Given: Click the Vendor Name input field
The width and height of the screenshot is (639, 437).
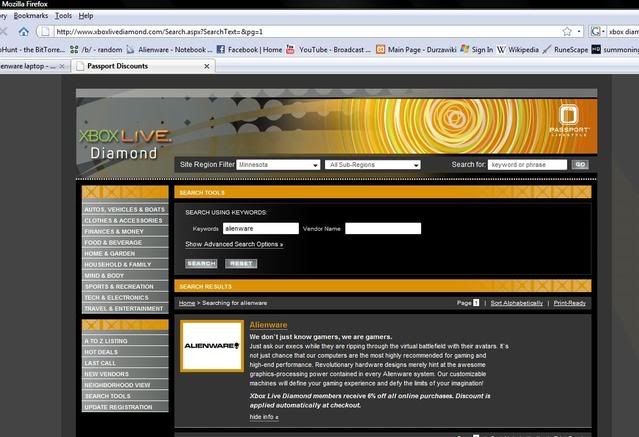Looking at the screenshot, I should coord(383,229).
